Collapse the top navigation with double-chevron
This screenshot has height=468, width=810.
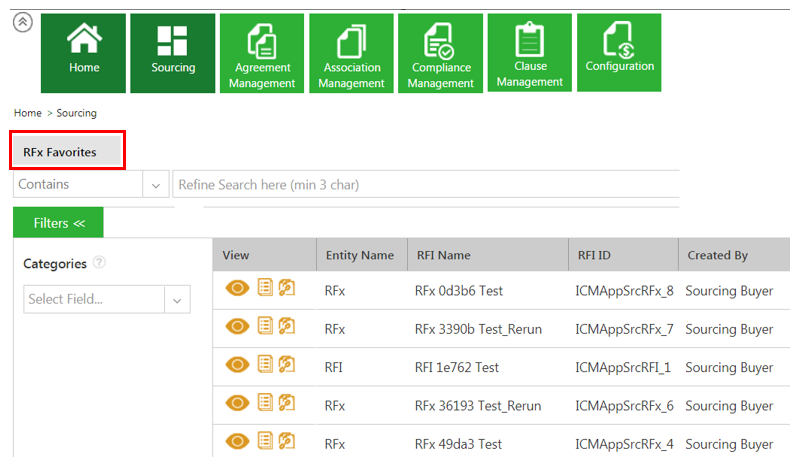[x=22, y=23]
